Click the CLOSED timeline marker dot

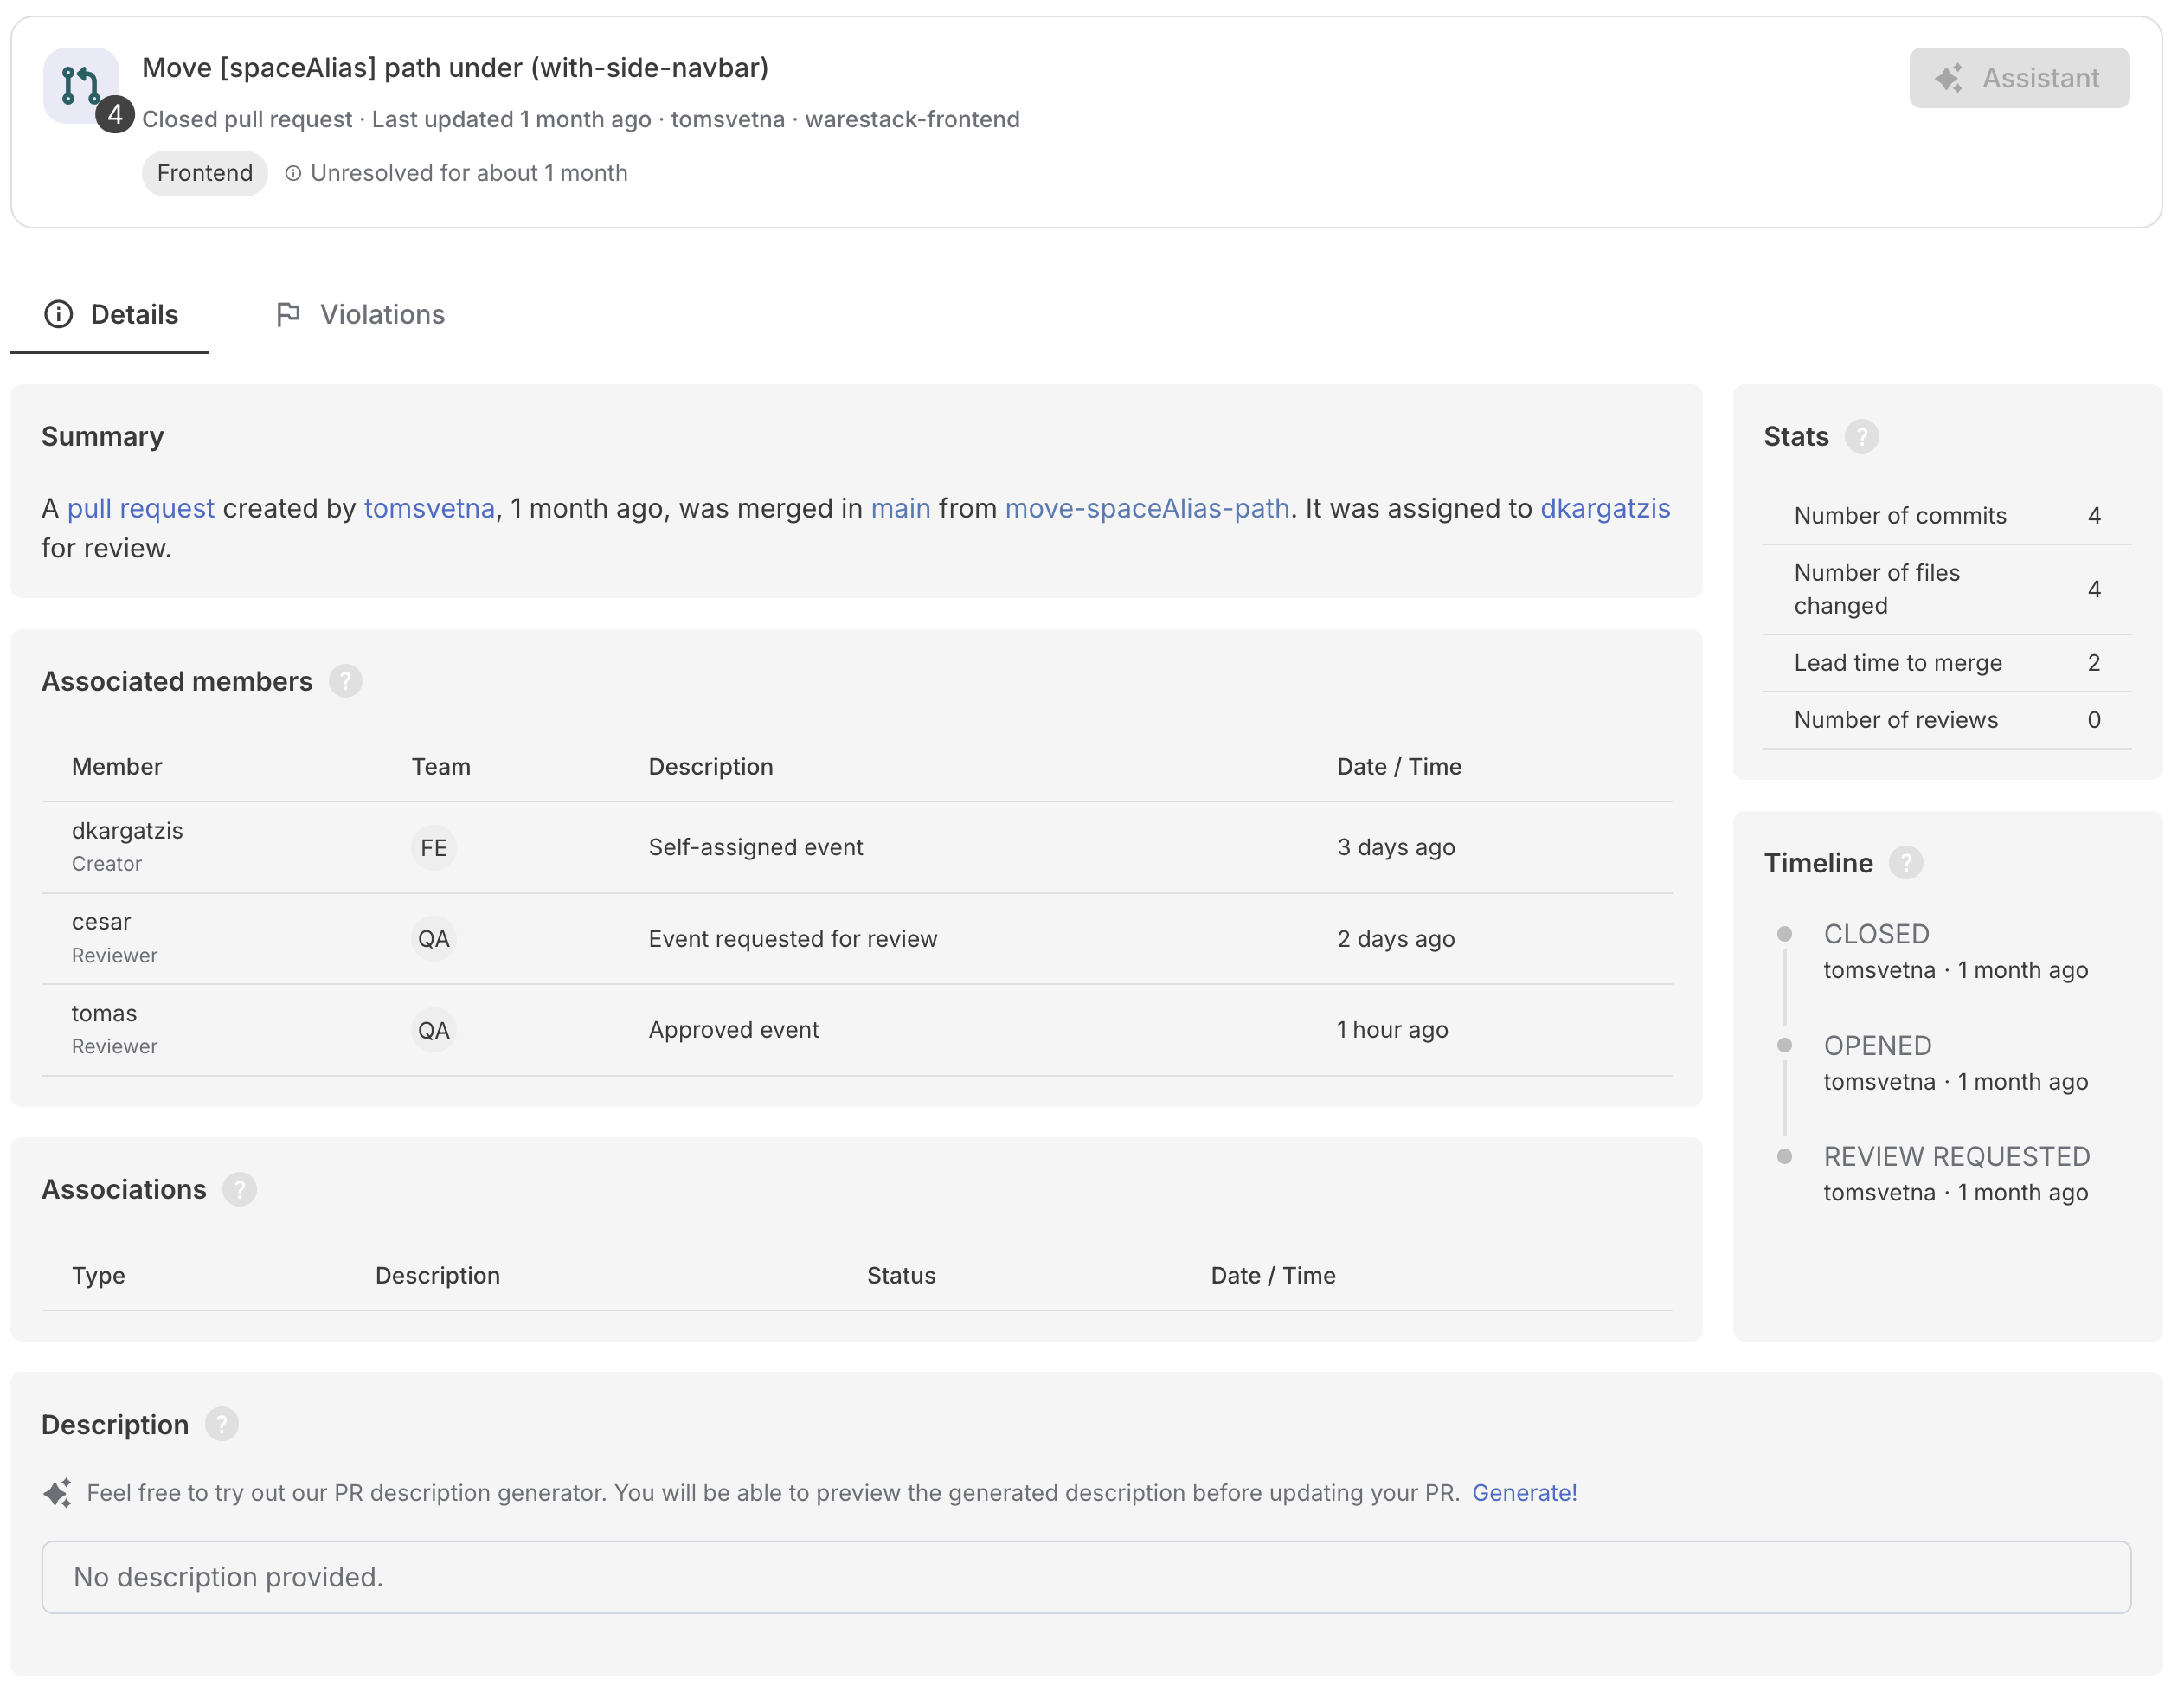coord(1784,934)
